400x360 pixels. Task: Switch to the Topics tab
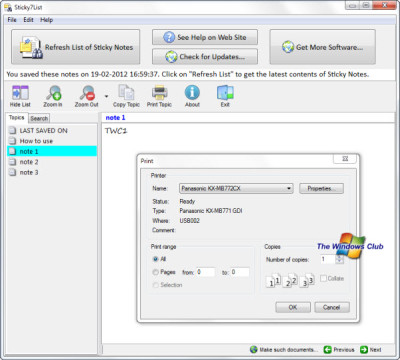(17, 118)
